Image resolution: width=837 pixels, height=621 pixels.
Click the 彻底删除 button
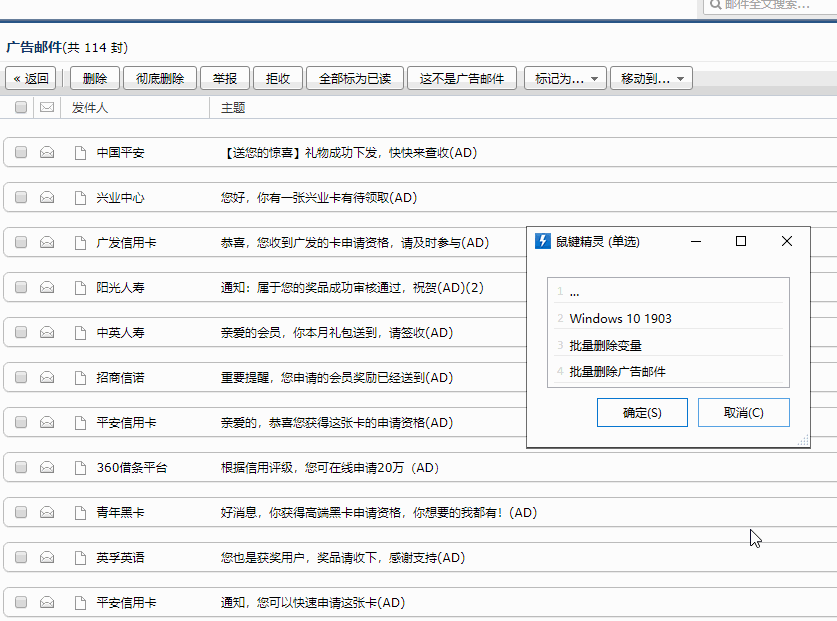coord(160,78)
